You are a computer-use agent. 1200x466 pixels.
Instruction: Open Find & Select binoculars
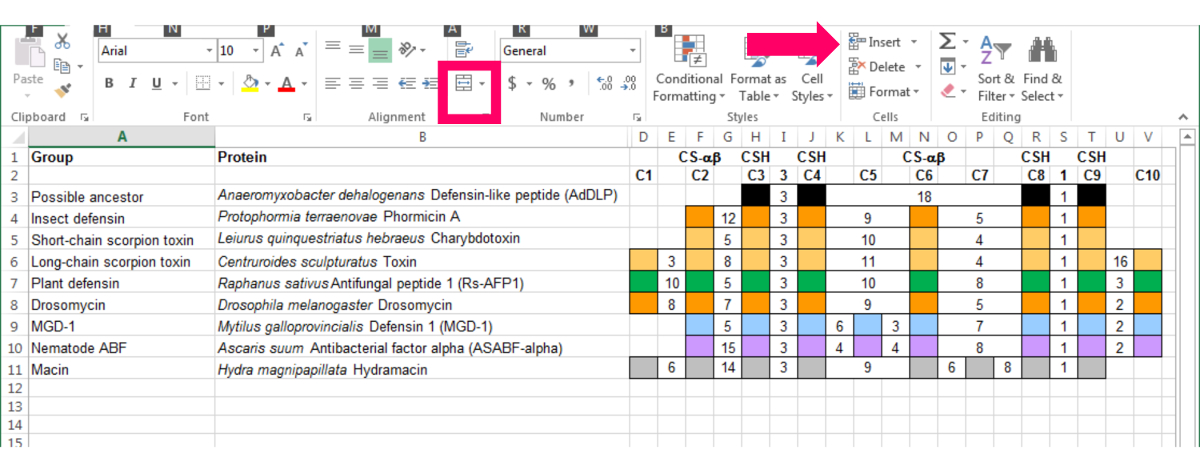[x=1042, y=68]
